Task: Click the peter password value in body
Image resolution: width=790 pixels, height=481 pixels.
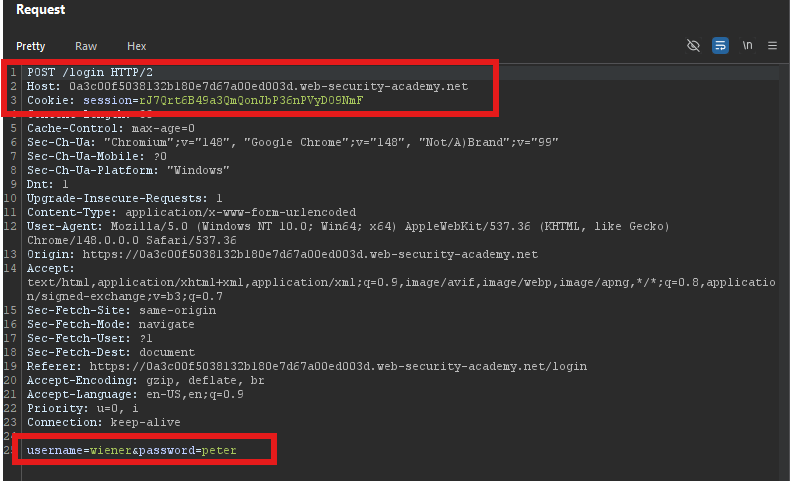Action: (x=219, y=450)
